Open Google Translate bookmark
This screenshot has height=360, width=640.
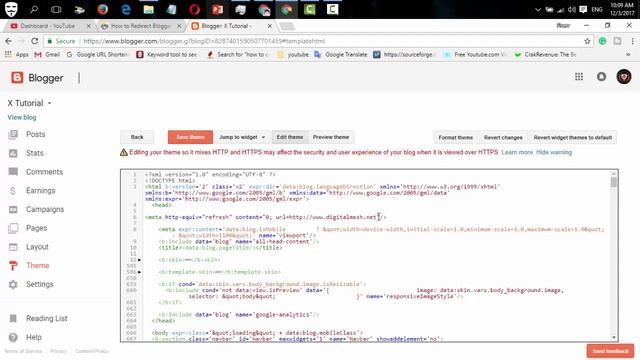tap(341, 54)
